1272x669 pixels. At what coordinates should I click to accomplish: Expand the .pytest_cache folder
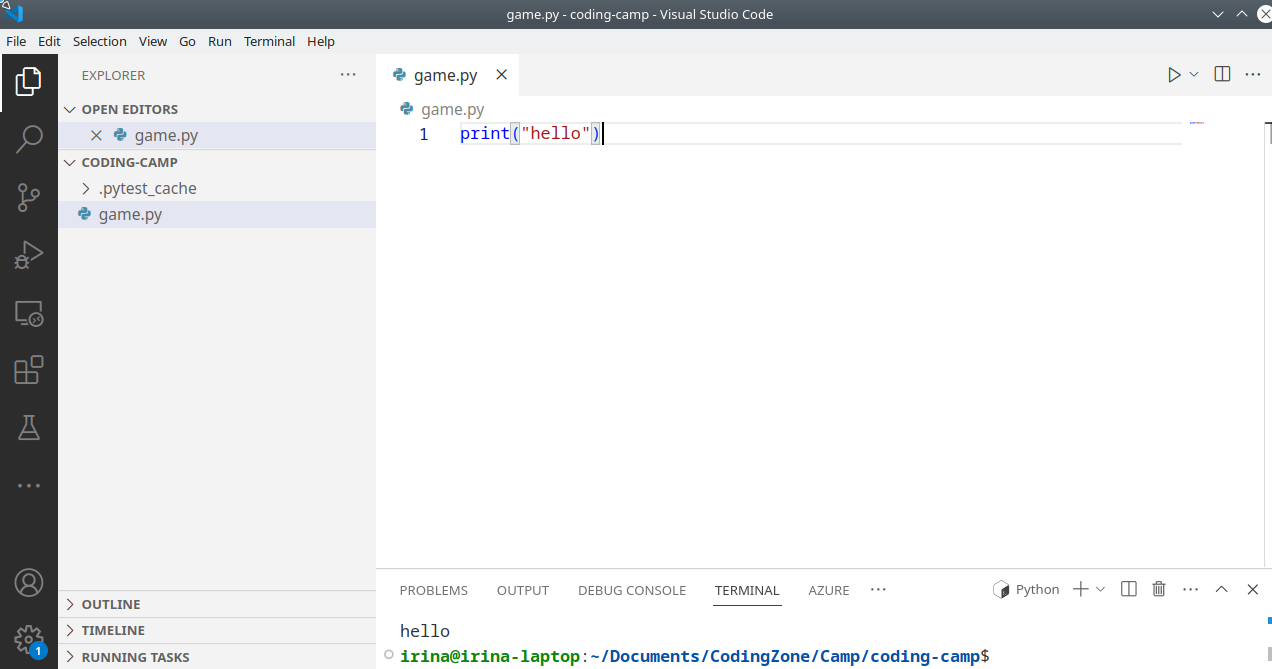[x=147, y=188]
